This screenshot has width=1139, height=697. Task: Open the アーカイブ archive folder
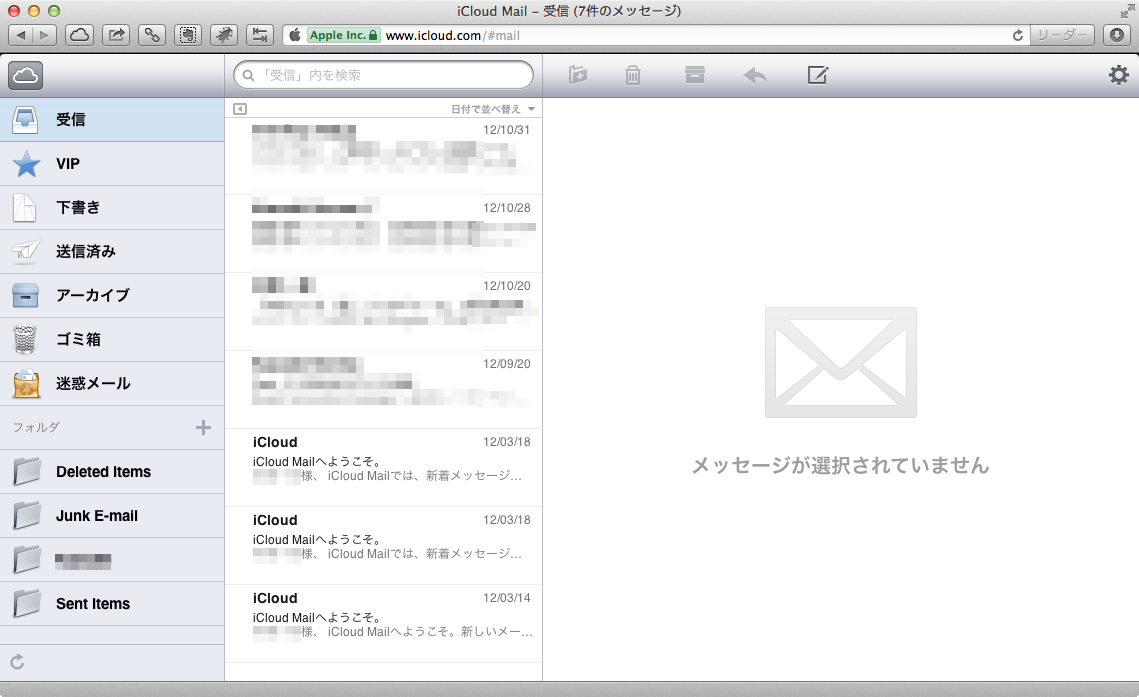point(112,295)
